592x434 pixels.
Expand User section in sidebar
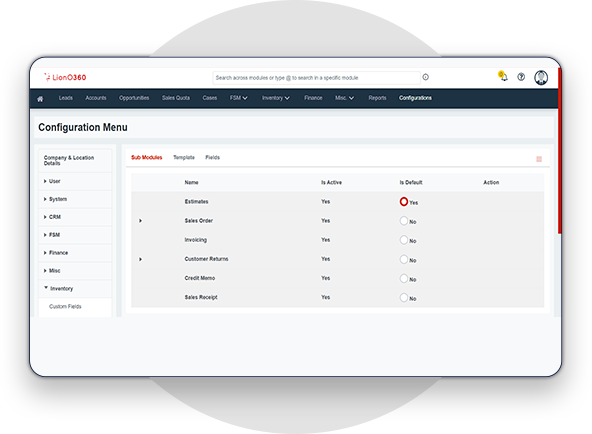[x=75, y=181]
